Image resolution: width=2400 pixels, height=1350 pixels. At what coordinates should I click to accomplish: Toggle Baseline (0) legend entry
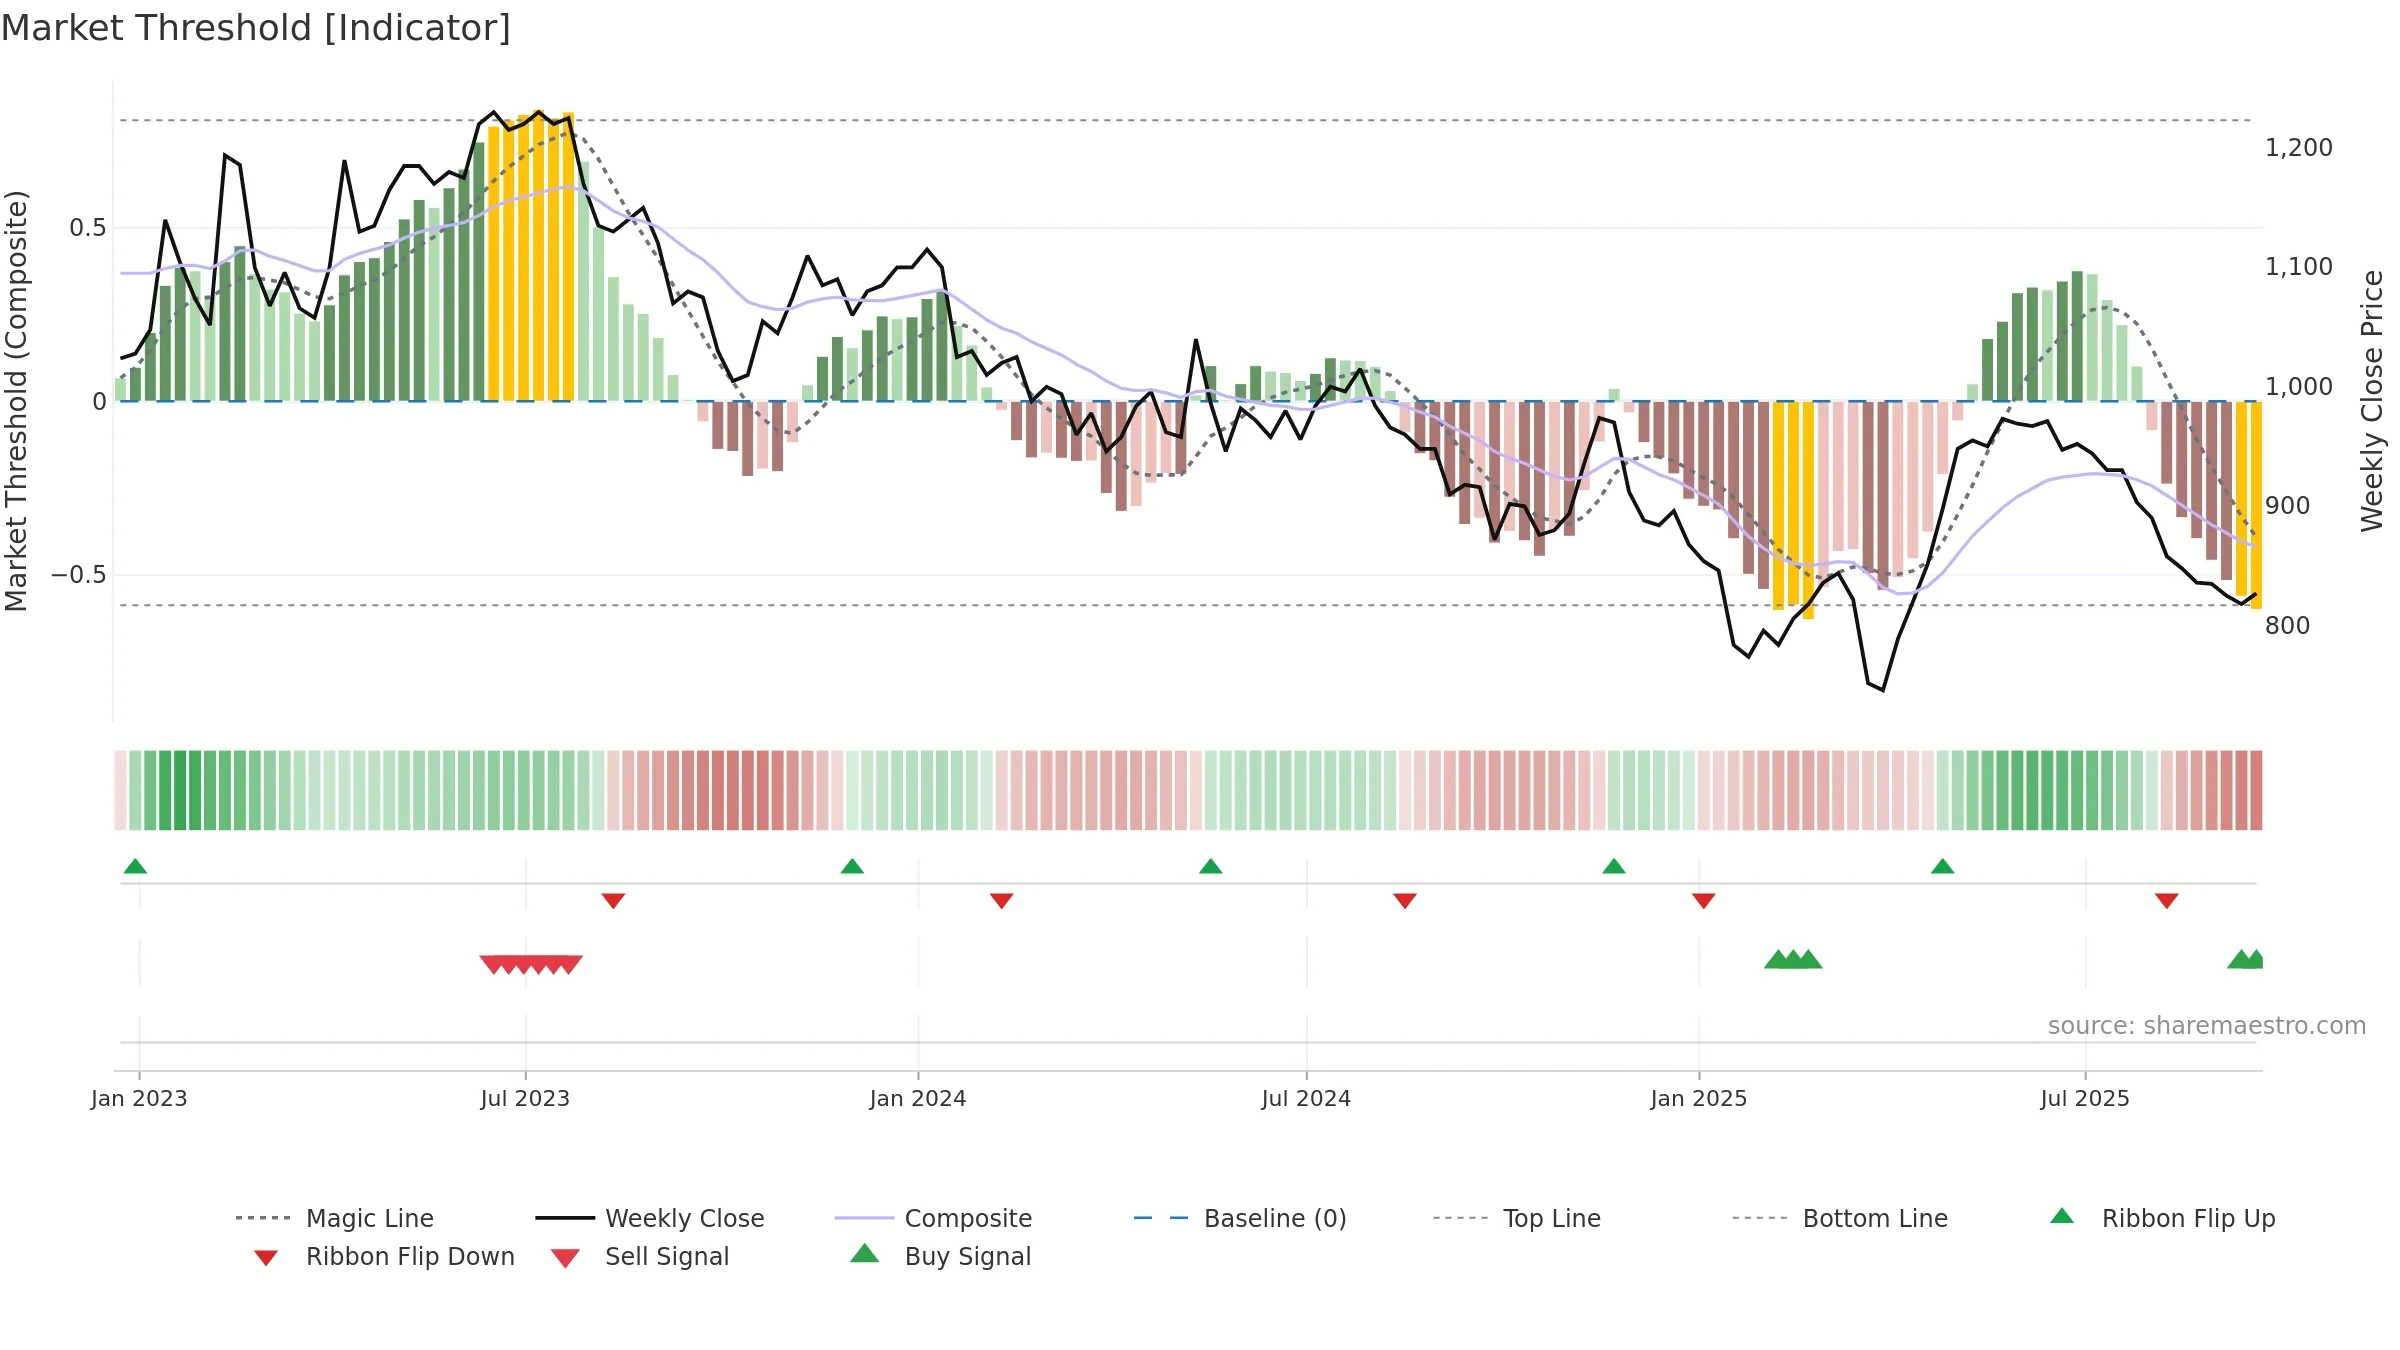[x=1240, y=1218]
